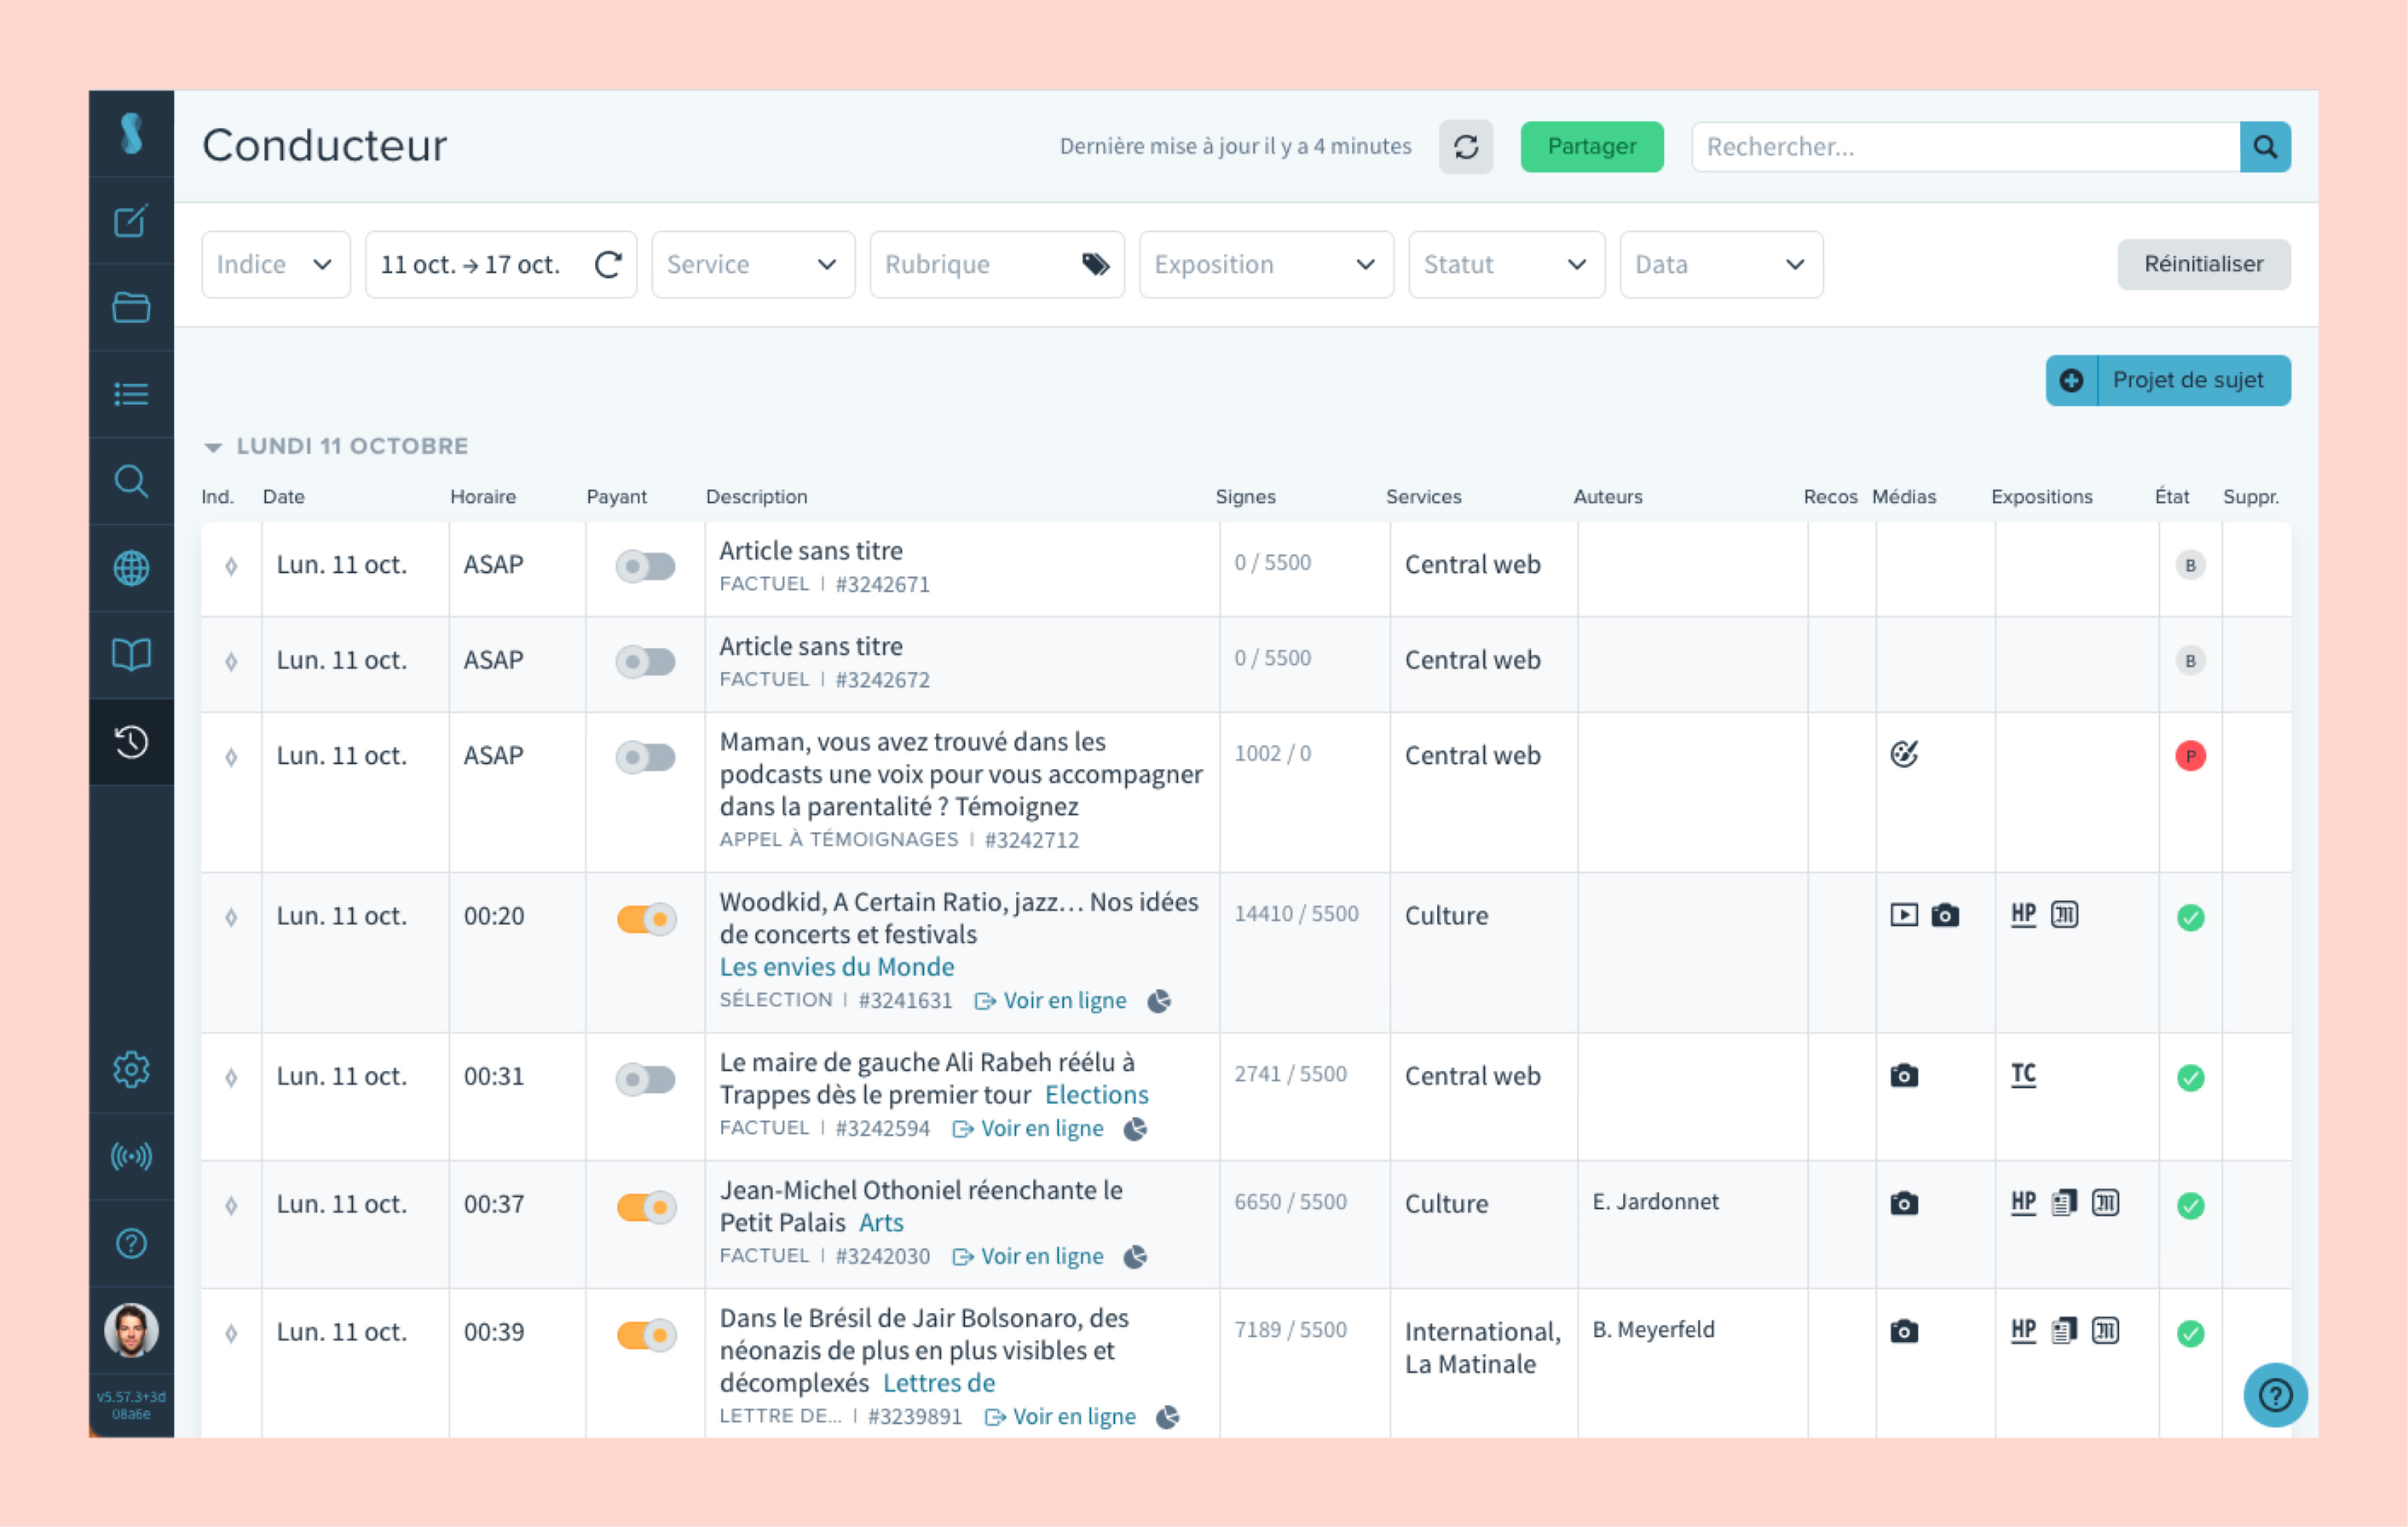The width and height of the screenshot is (2408, 1527).
Task: Open the Service dropdown filter
Action: click(x=752, y=264)
